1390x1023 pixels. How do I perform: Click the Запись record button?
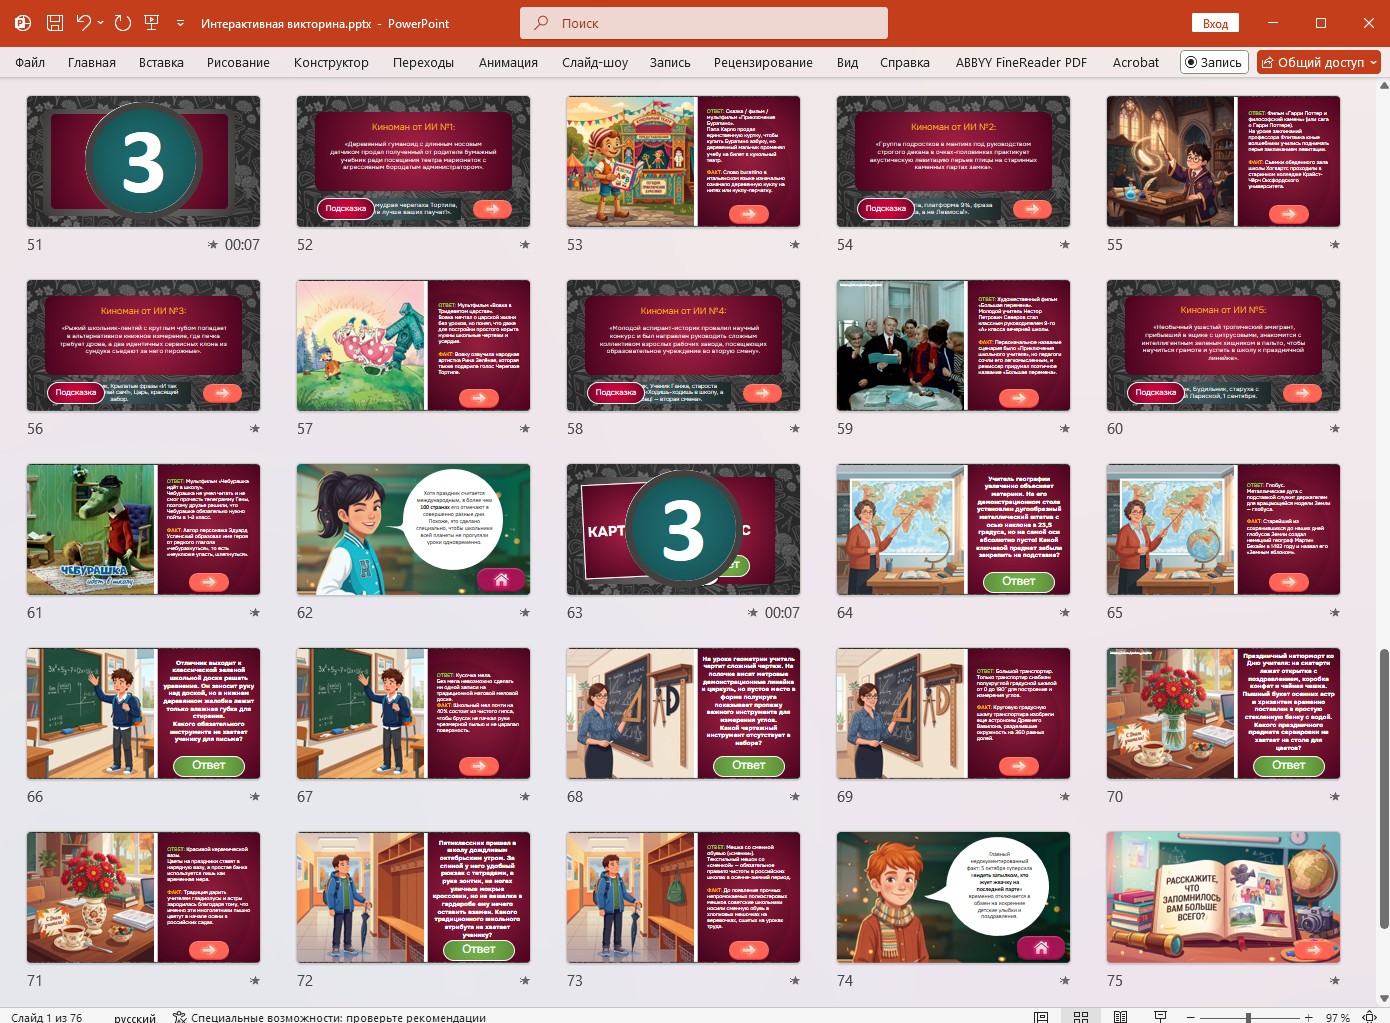tap(1214, 62)
